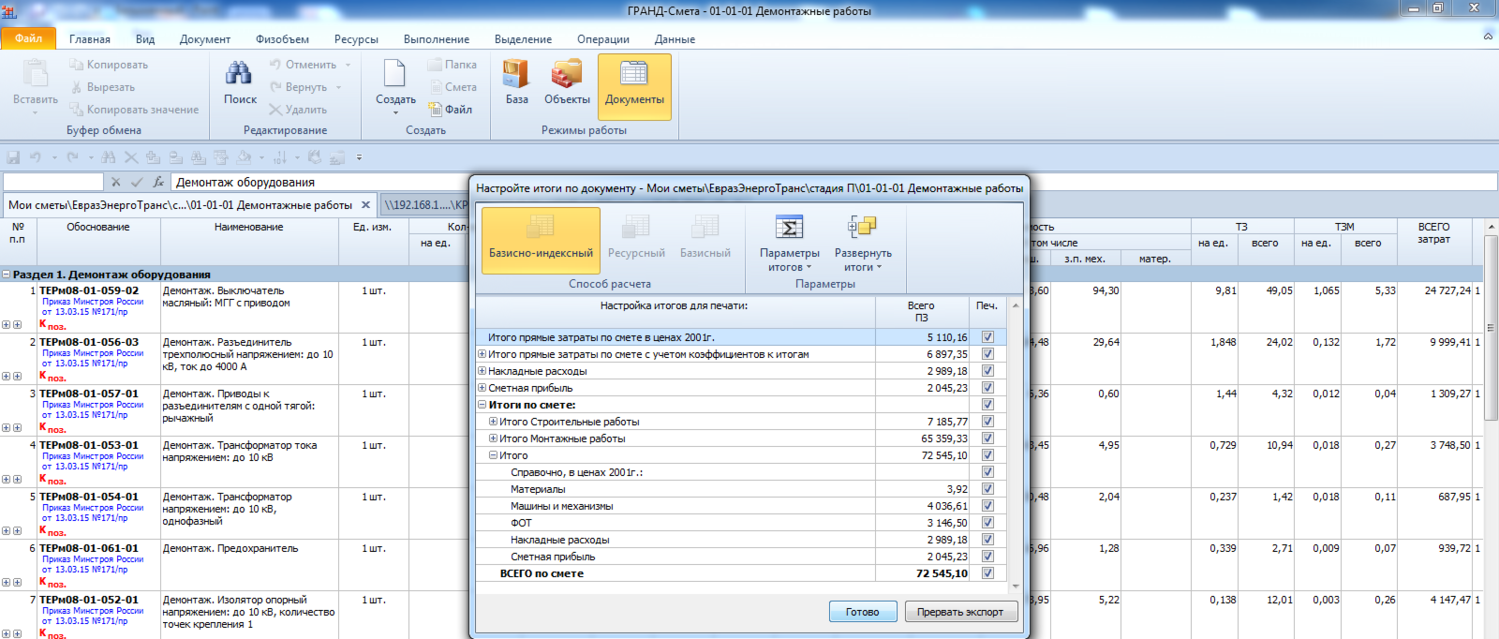The width and height of the screenshot is (1499, 639).
Task: Click the undo arrow in the quick access toolbar
Action: (34, 157)
